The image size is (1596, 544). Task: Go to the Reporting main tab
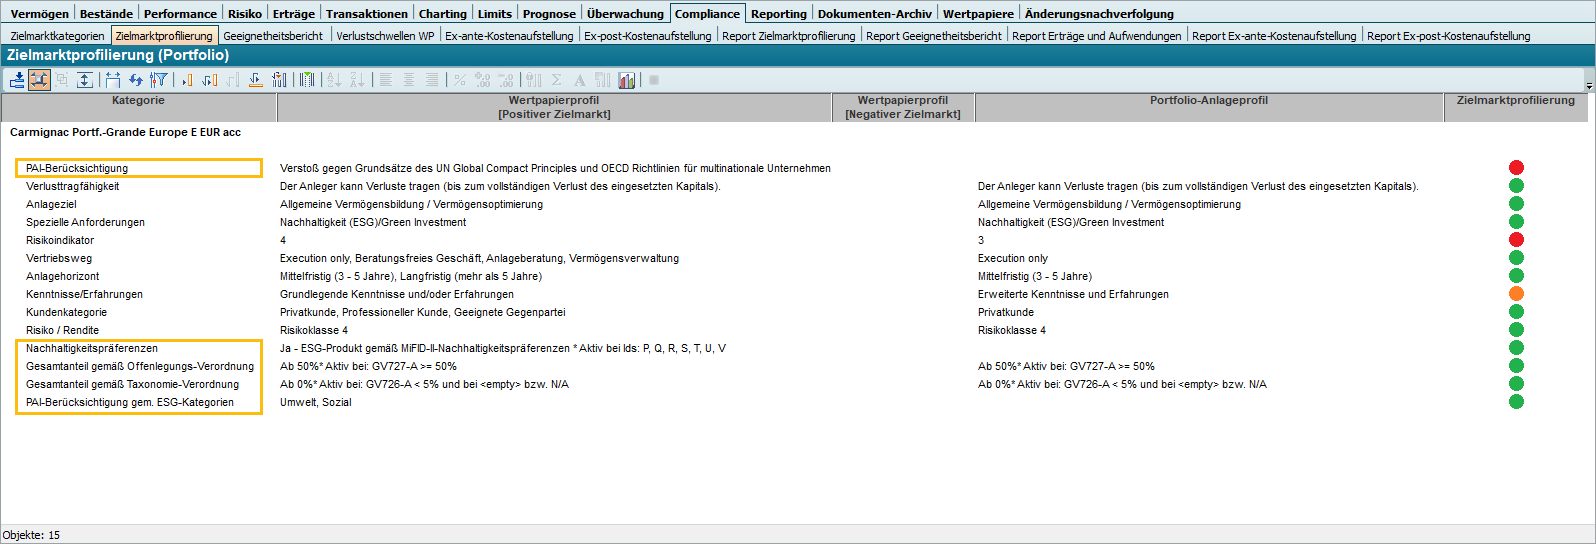778,14
